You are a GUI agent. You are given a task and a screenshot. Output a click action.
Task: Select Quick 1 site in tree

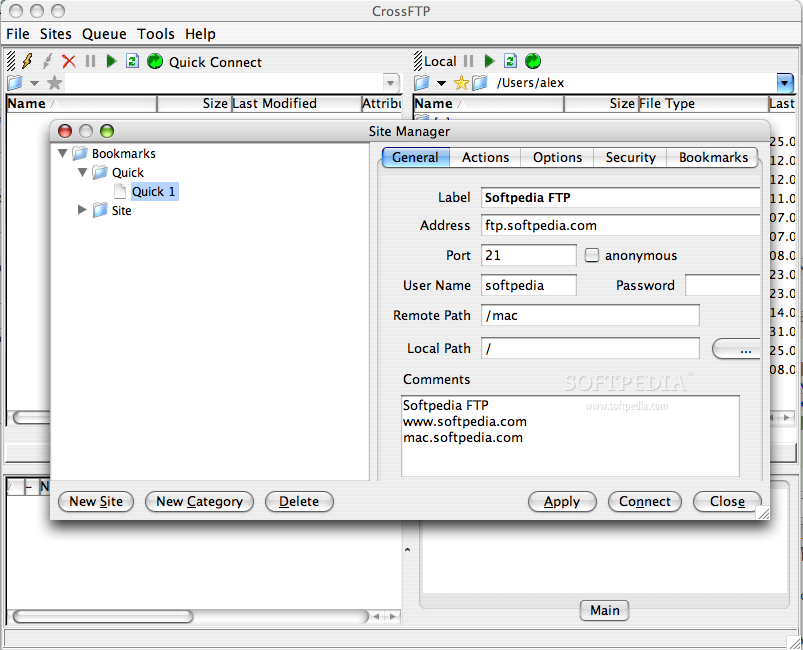tap(154, 192)
